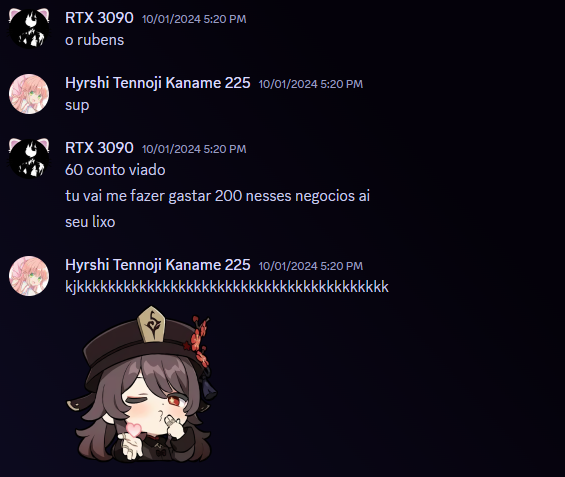Click RTX 3090 username above '60 conto viado'

(99, 148)
